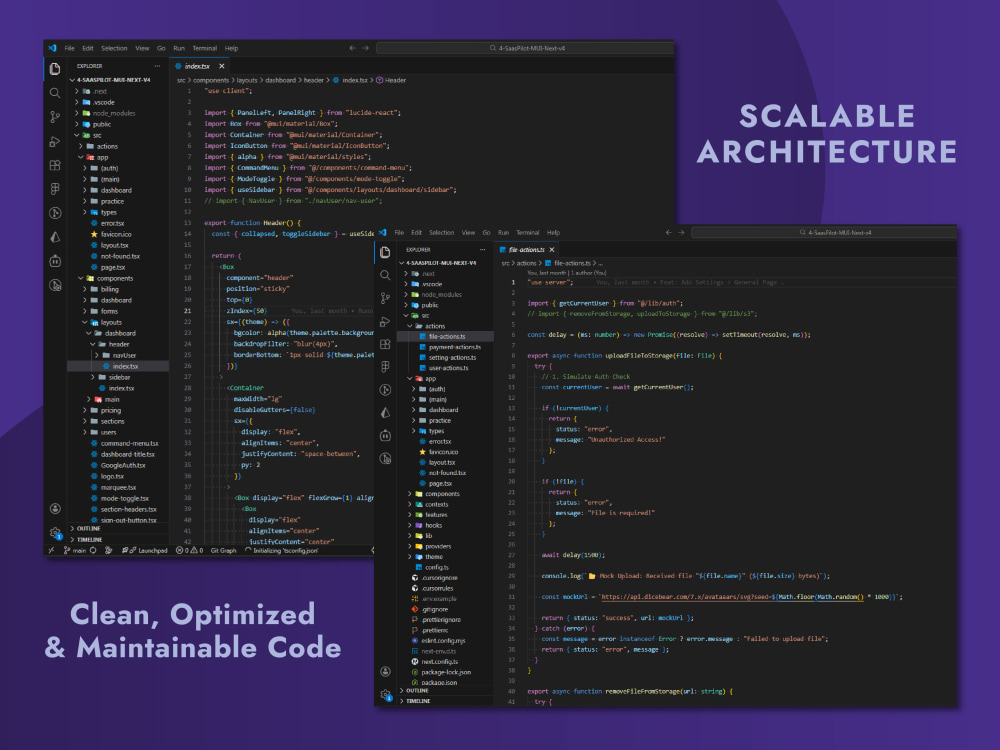The height and width of the screenshot is (750, 1000).
Task: Click Git Graph in back window status bar
Action: point(223,550)
